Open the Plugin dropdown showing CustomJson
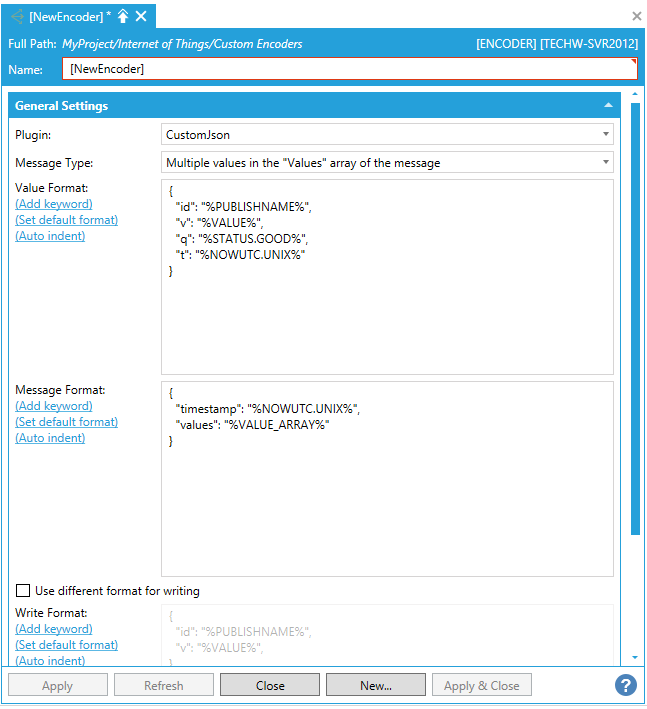The image size is (647, 709). (x=387, y=134)
